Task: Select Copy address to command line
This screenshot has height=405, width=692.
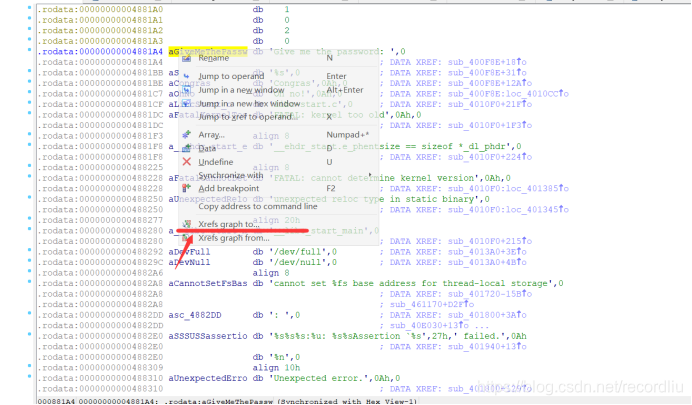Action: coord(258,206)
